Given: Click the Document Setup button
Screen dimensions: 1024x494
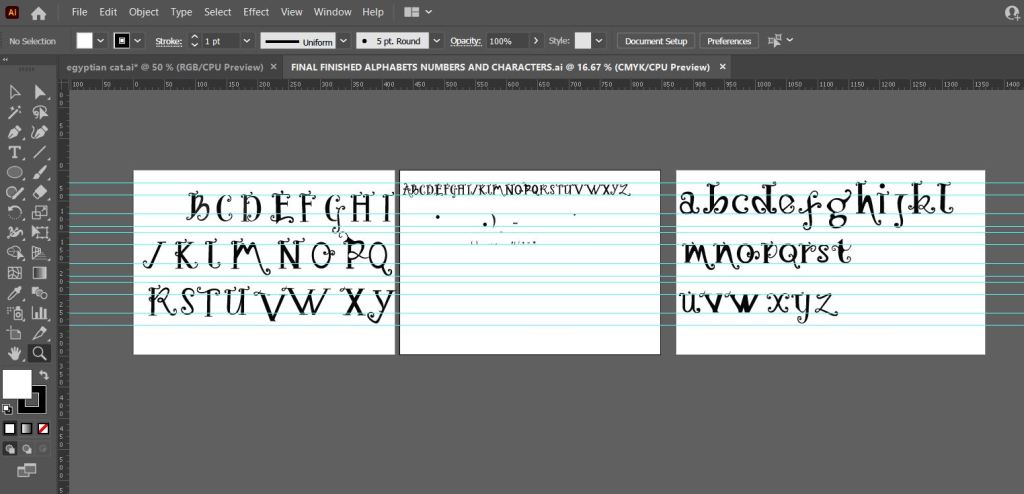Looking at the screenshot, I should click(x=656, y=41).
